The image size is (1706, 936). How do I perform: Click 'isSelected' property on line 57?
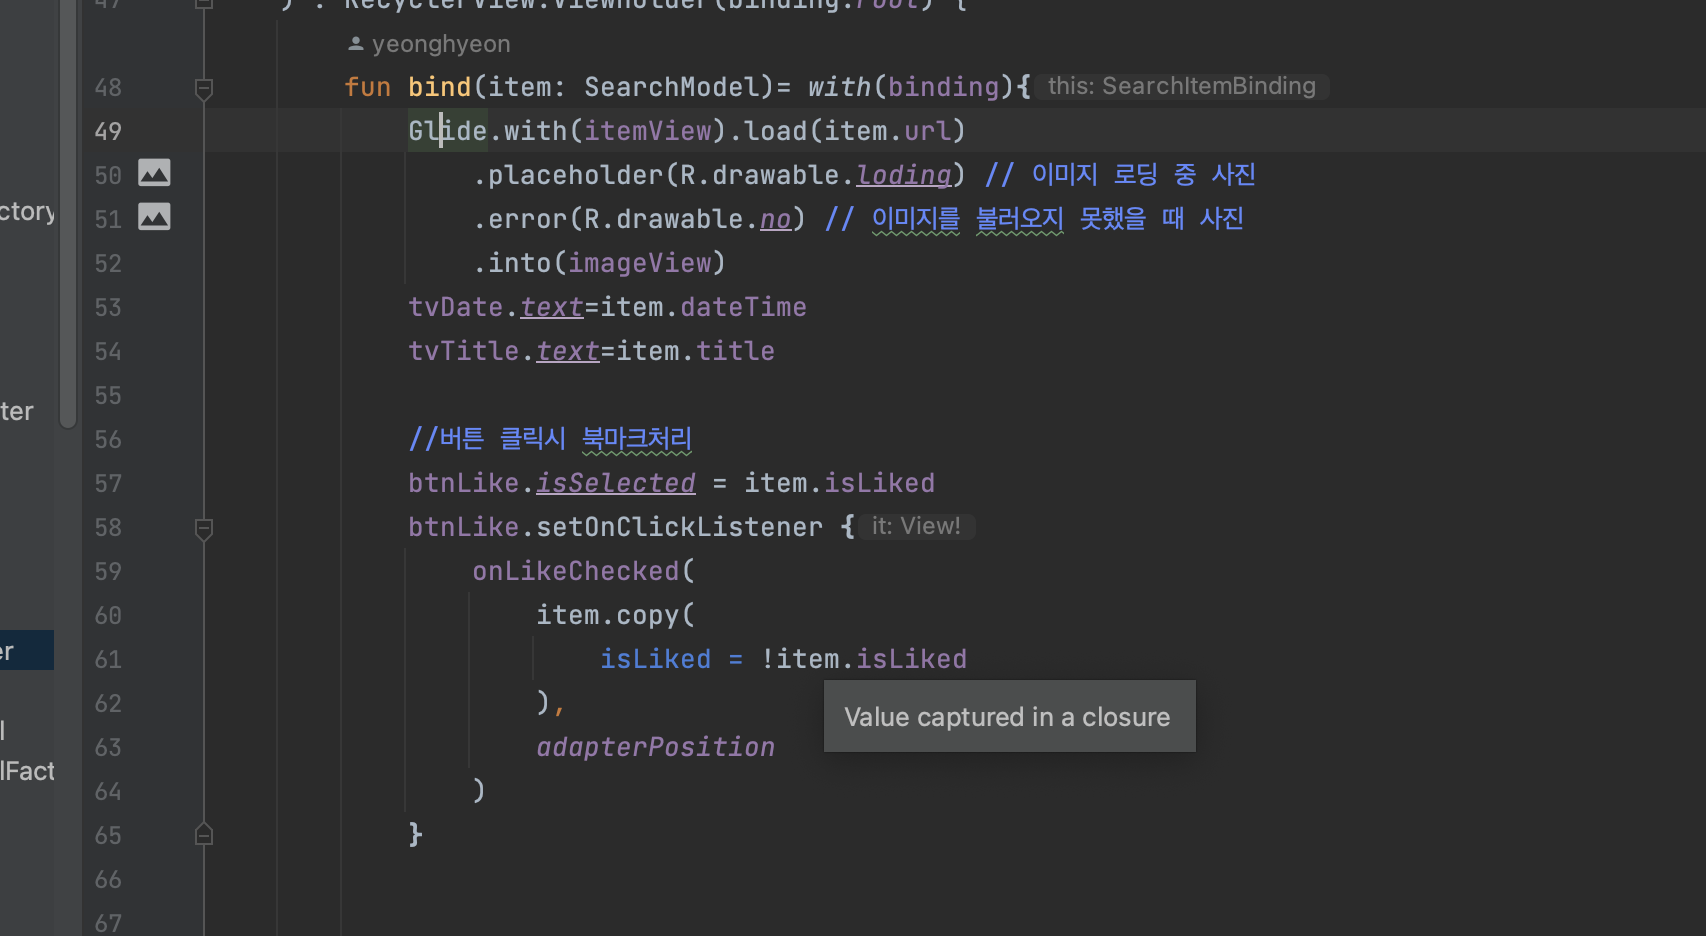coord(616,483)
